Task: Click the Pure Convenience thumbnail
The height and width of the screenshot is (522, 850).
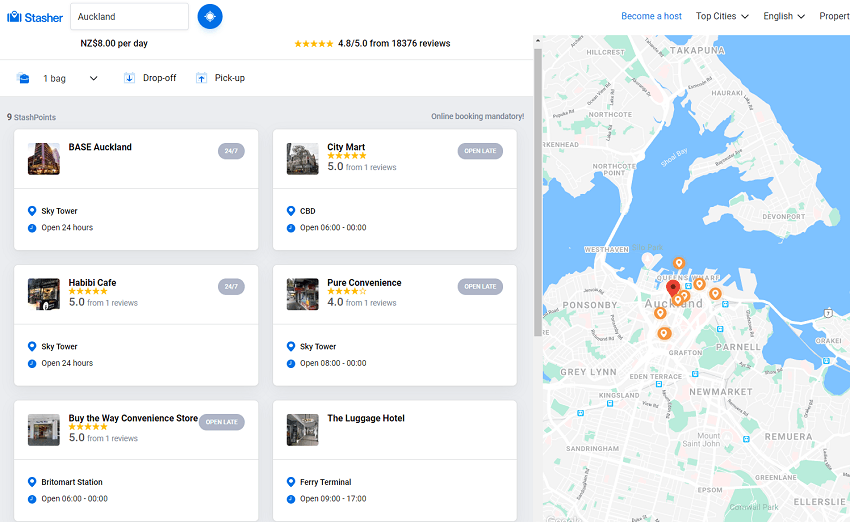Action: (303, 294)
